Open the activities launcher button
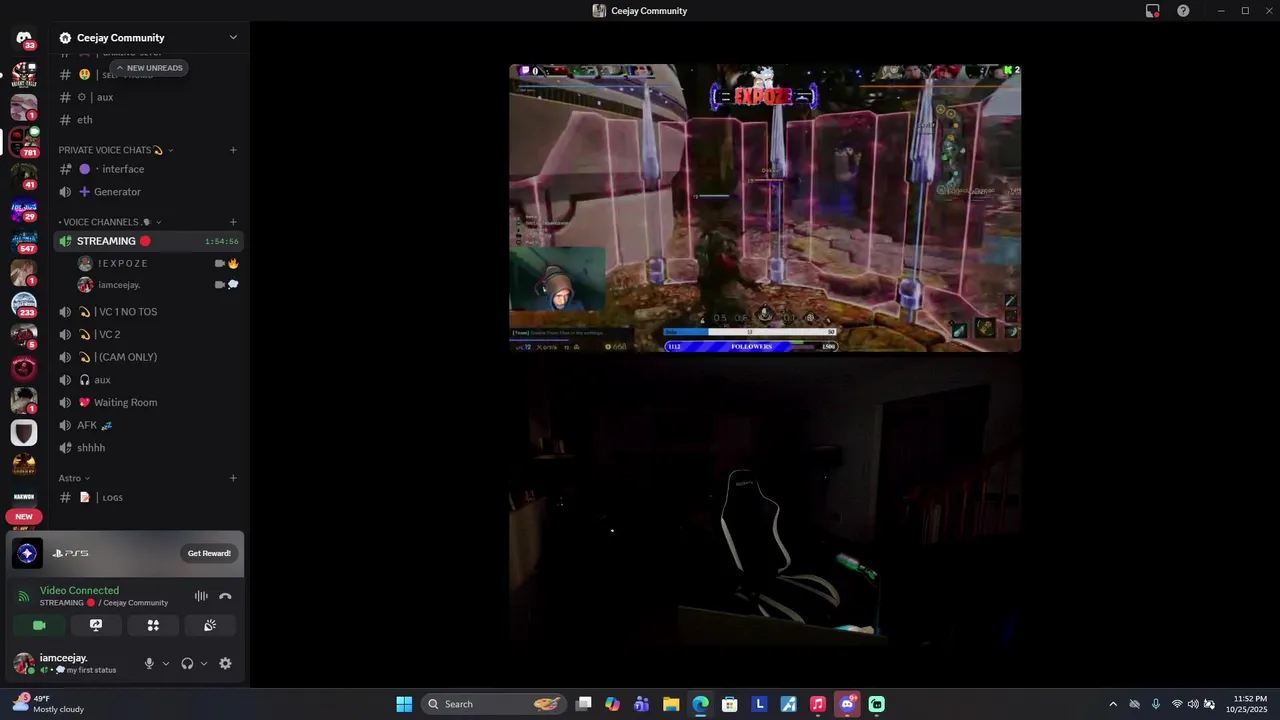This screenshot has width=1280, height=720. [x=153, y=625]
